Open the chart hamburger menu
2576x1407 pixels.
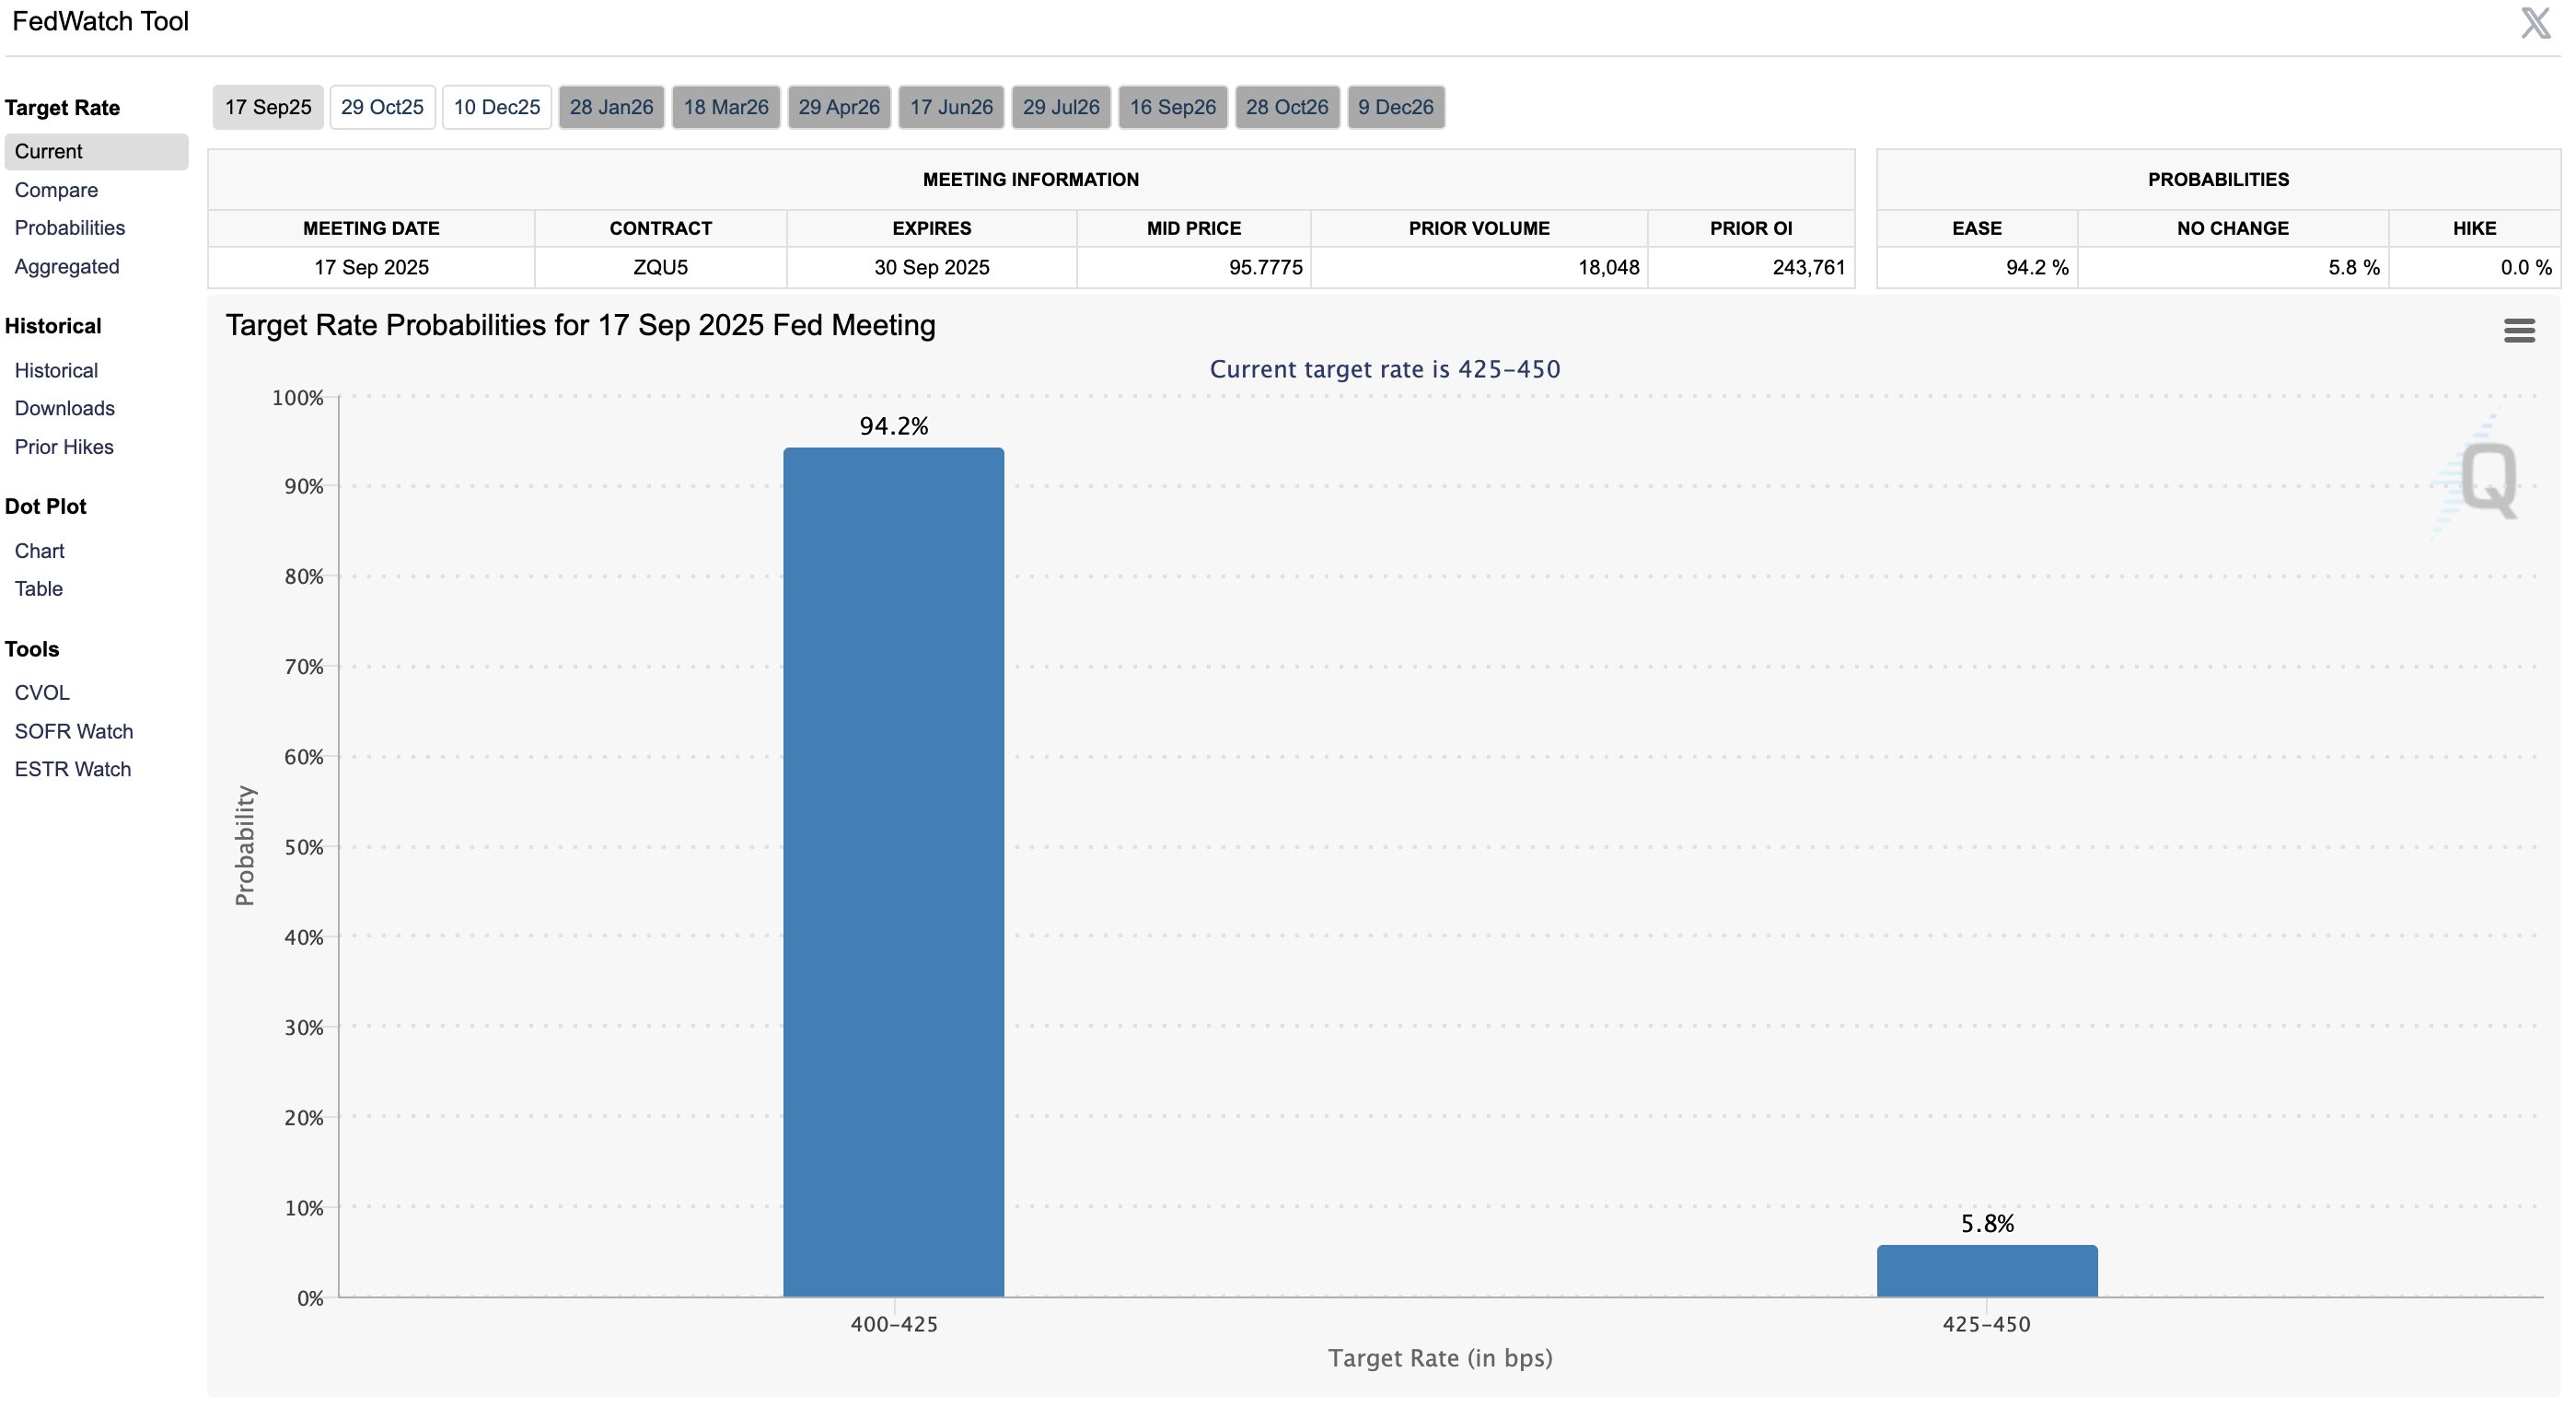2518,330
